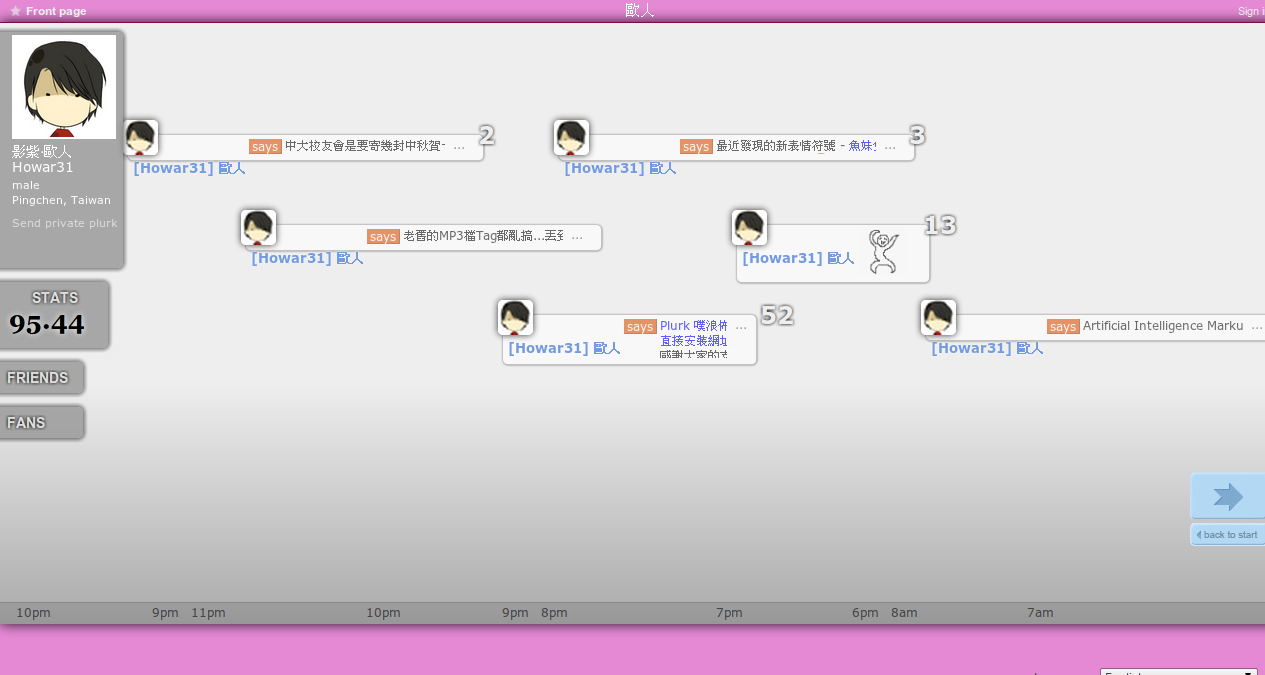1265x675 pixels.
Task: Click avatar icon on the MP3 Tag plurk
Action: click(x=258, y=228)
